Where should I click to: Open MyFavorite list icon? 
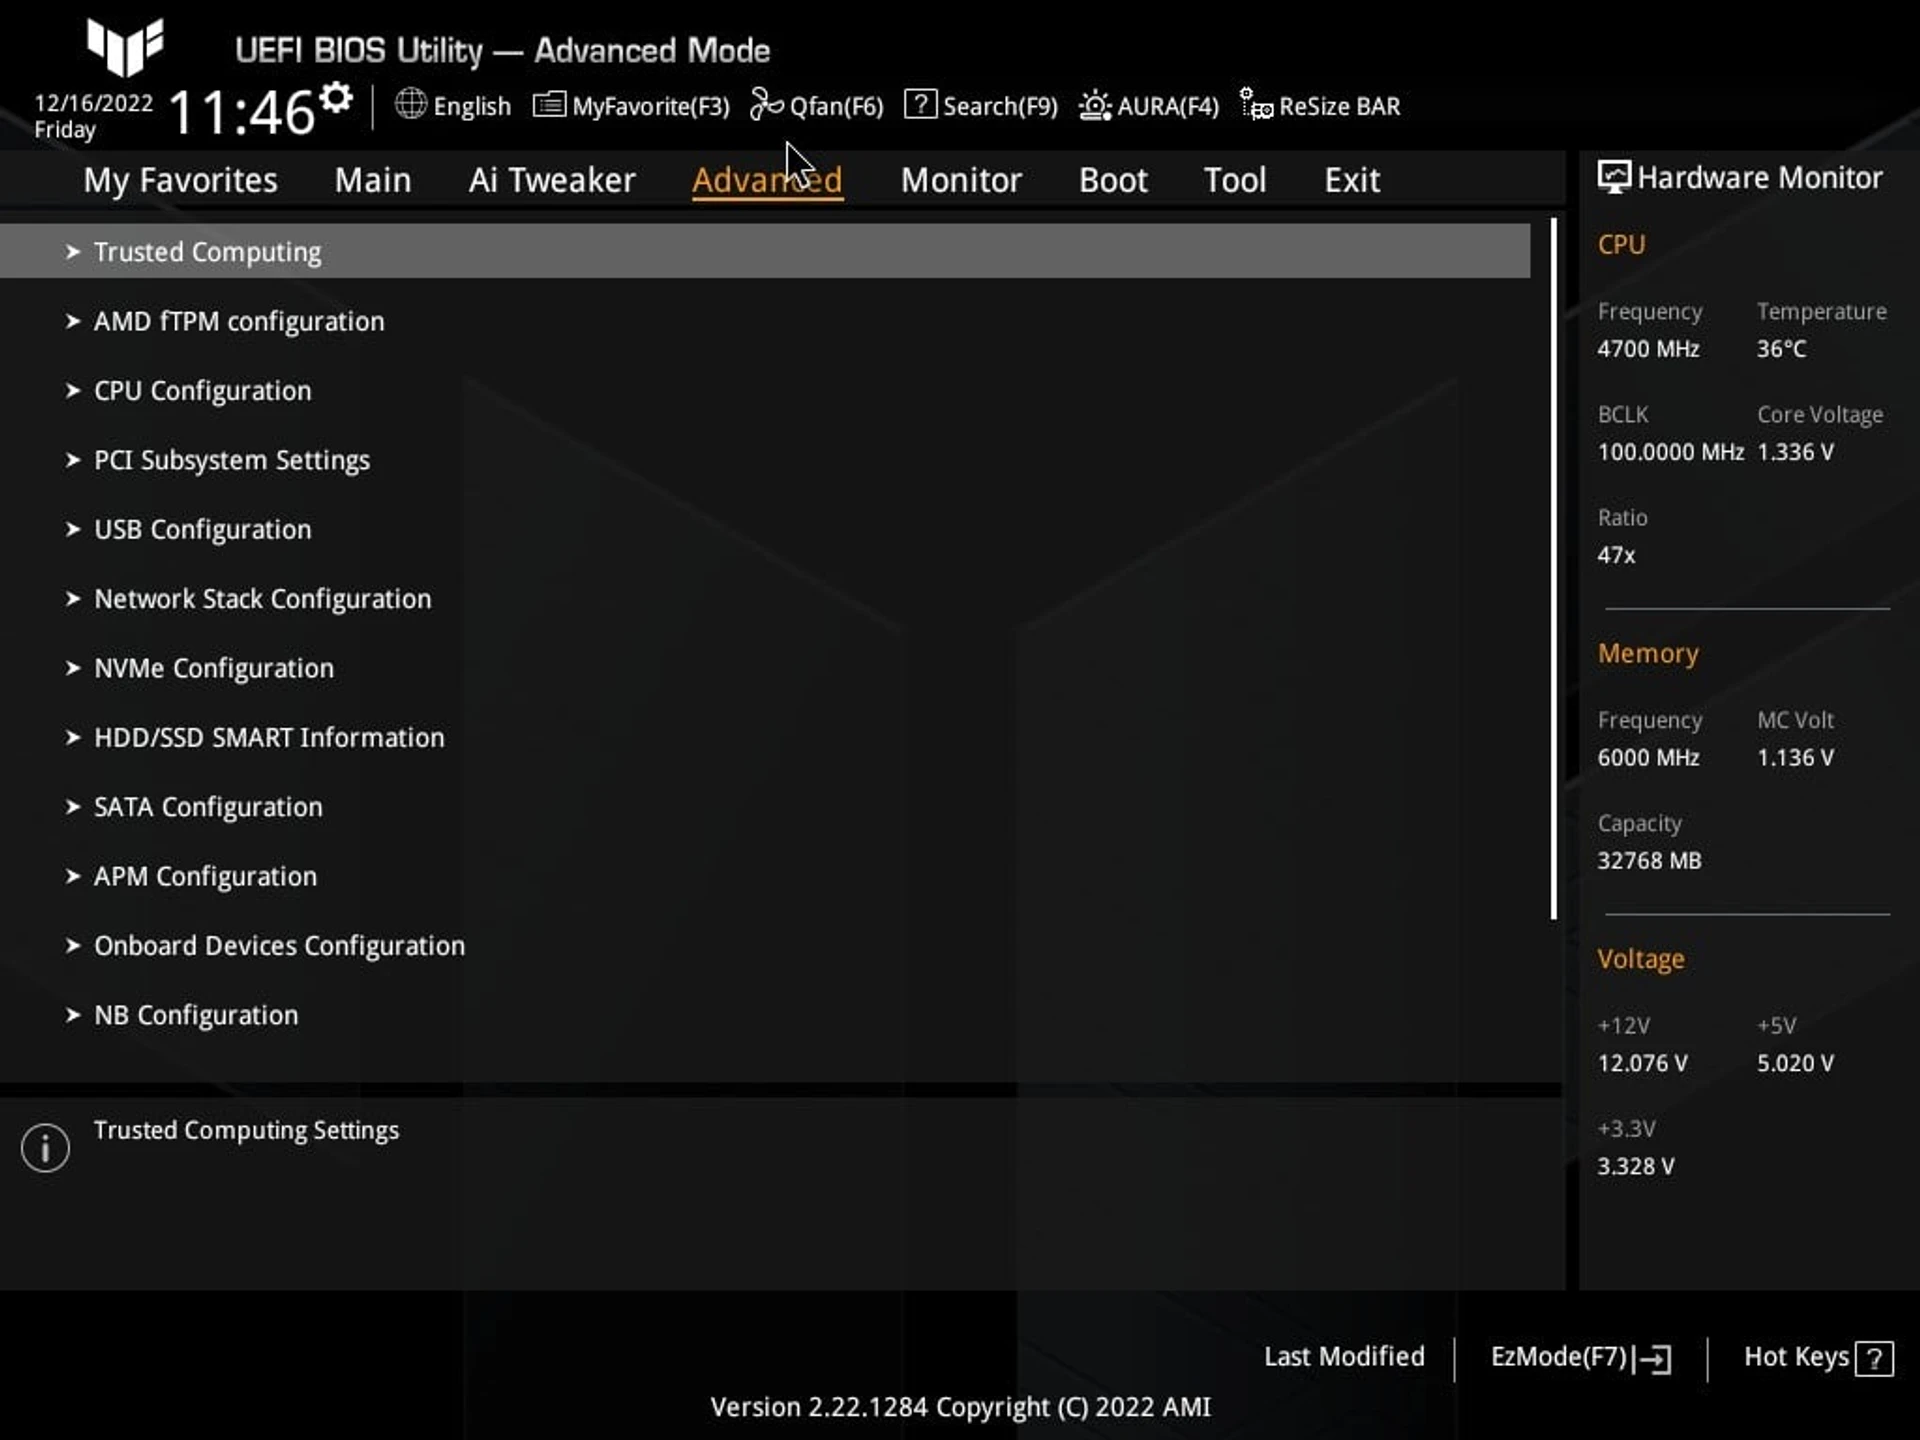point(549,104)
